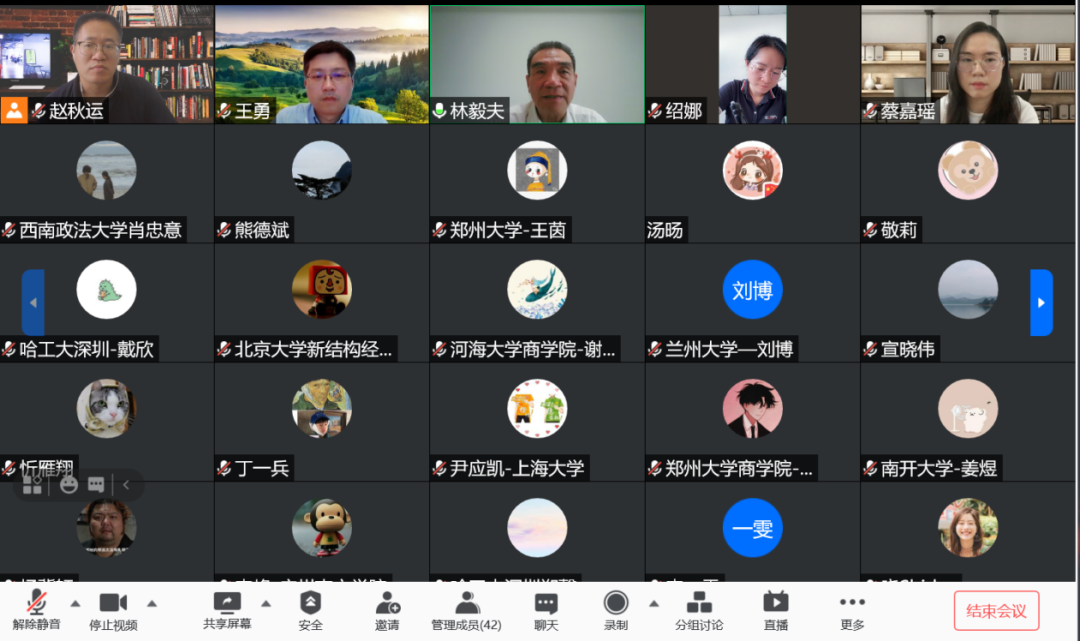Image resolution: width=1080 pixels, height=641 pixels.
Task: Expand recording options arrow next to 录制
Action: pos(654,604)
